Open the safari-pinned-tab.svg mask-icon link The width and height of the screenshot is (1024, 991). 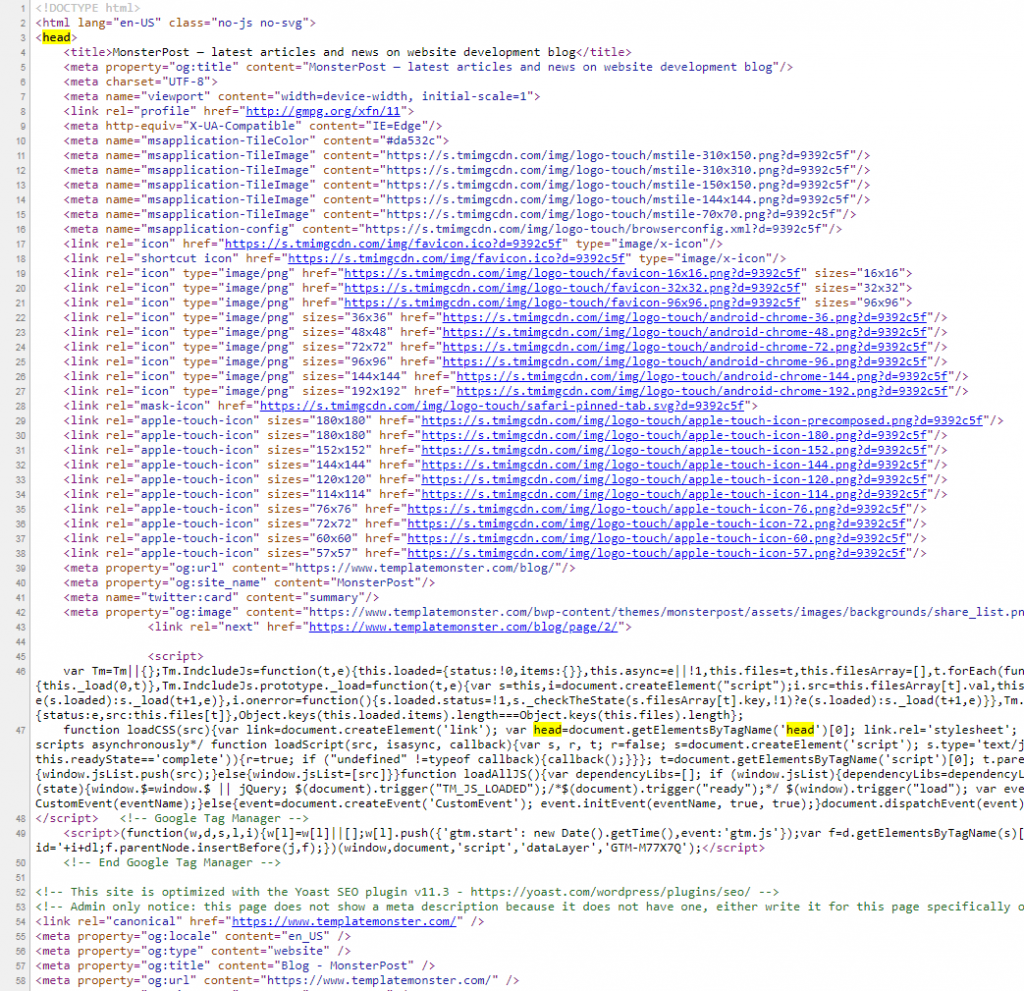501,405
